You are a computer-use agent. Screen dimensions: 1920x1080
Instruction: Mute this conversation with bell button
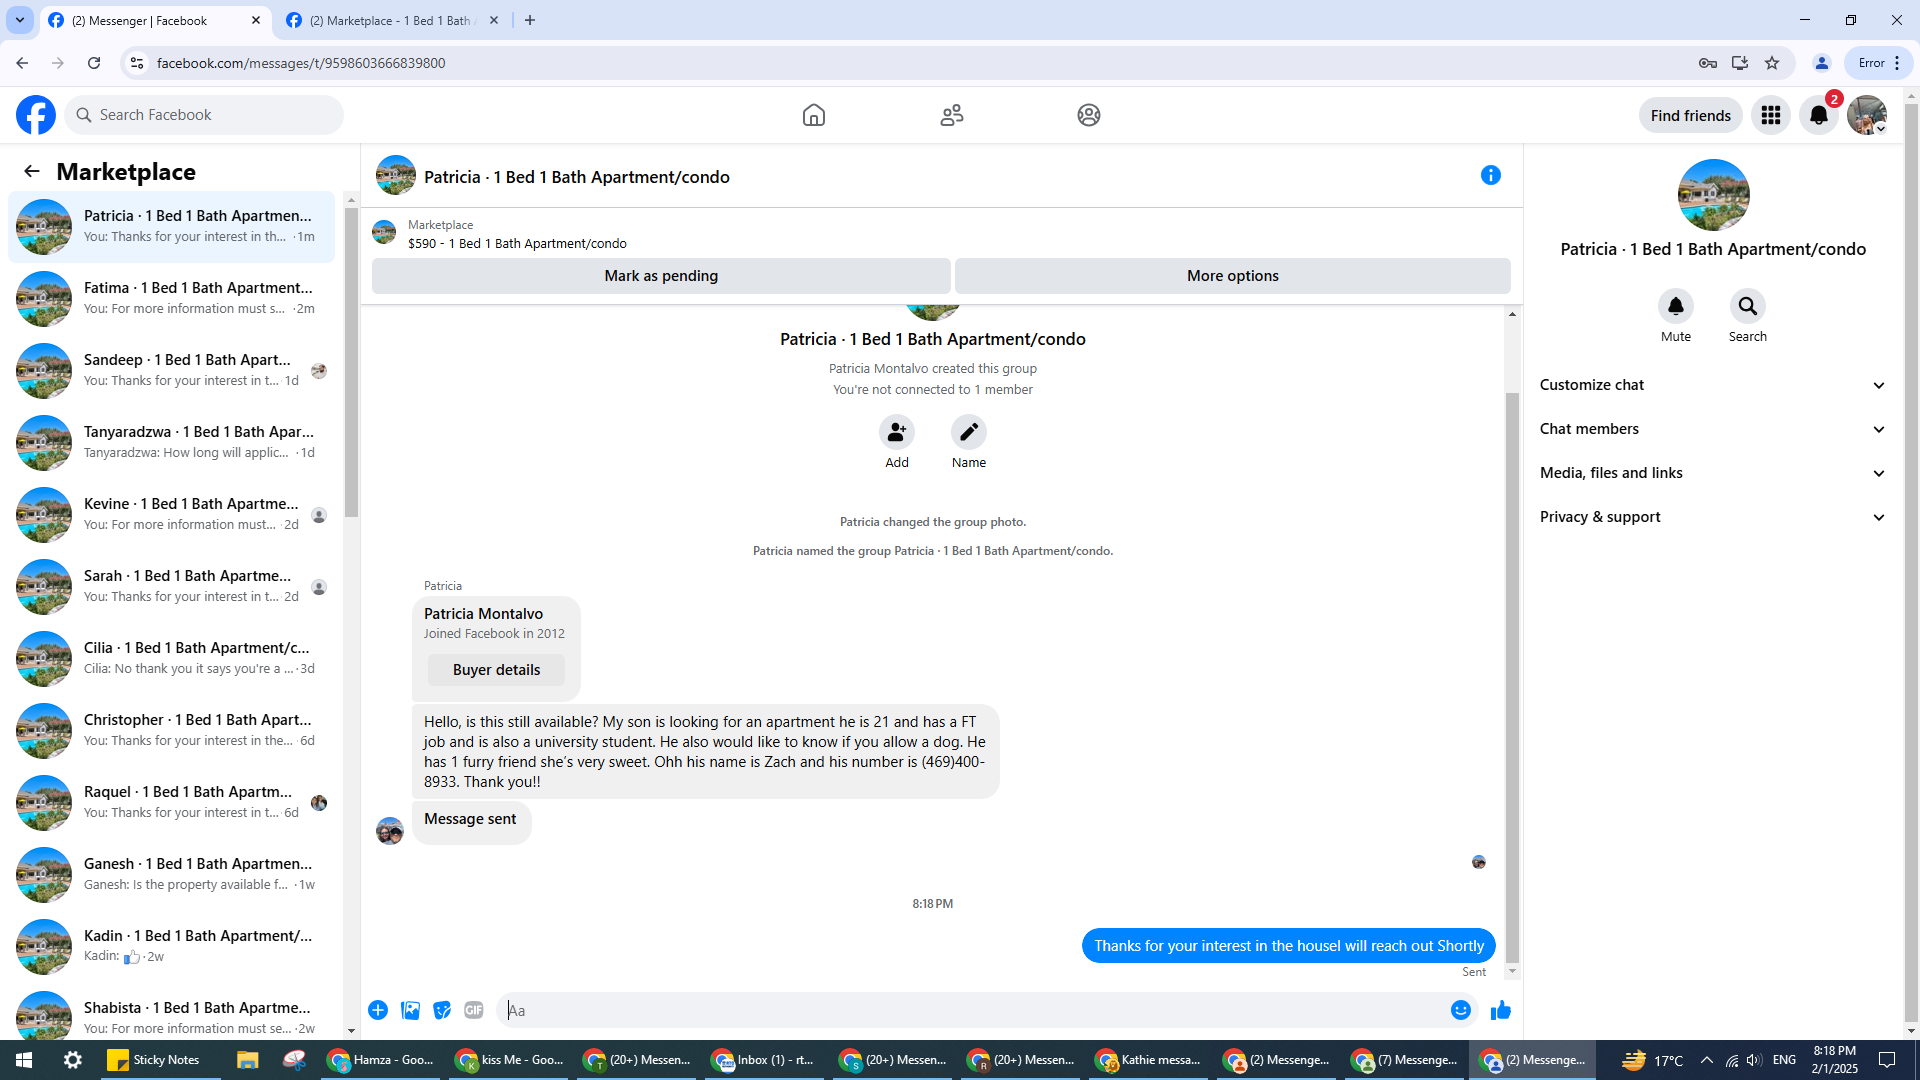1675,306
